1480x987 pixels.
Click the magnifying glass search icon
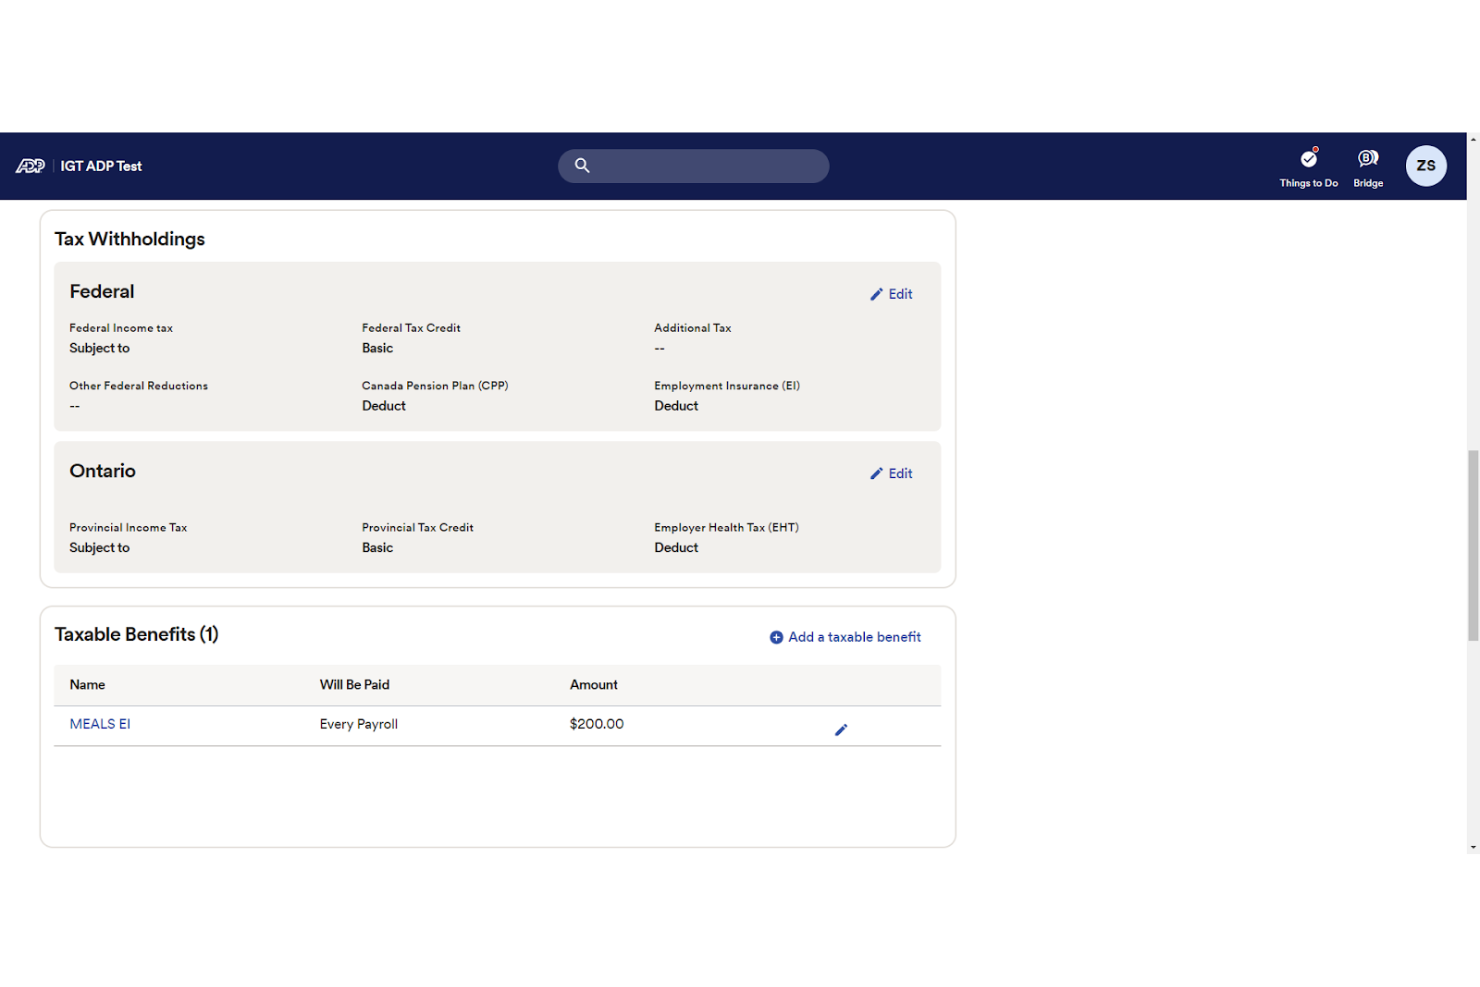tap(582, 165)
